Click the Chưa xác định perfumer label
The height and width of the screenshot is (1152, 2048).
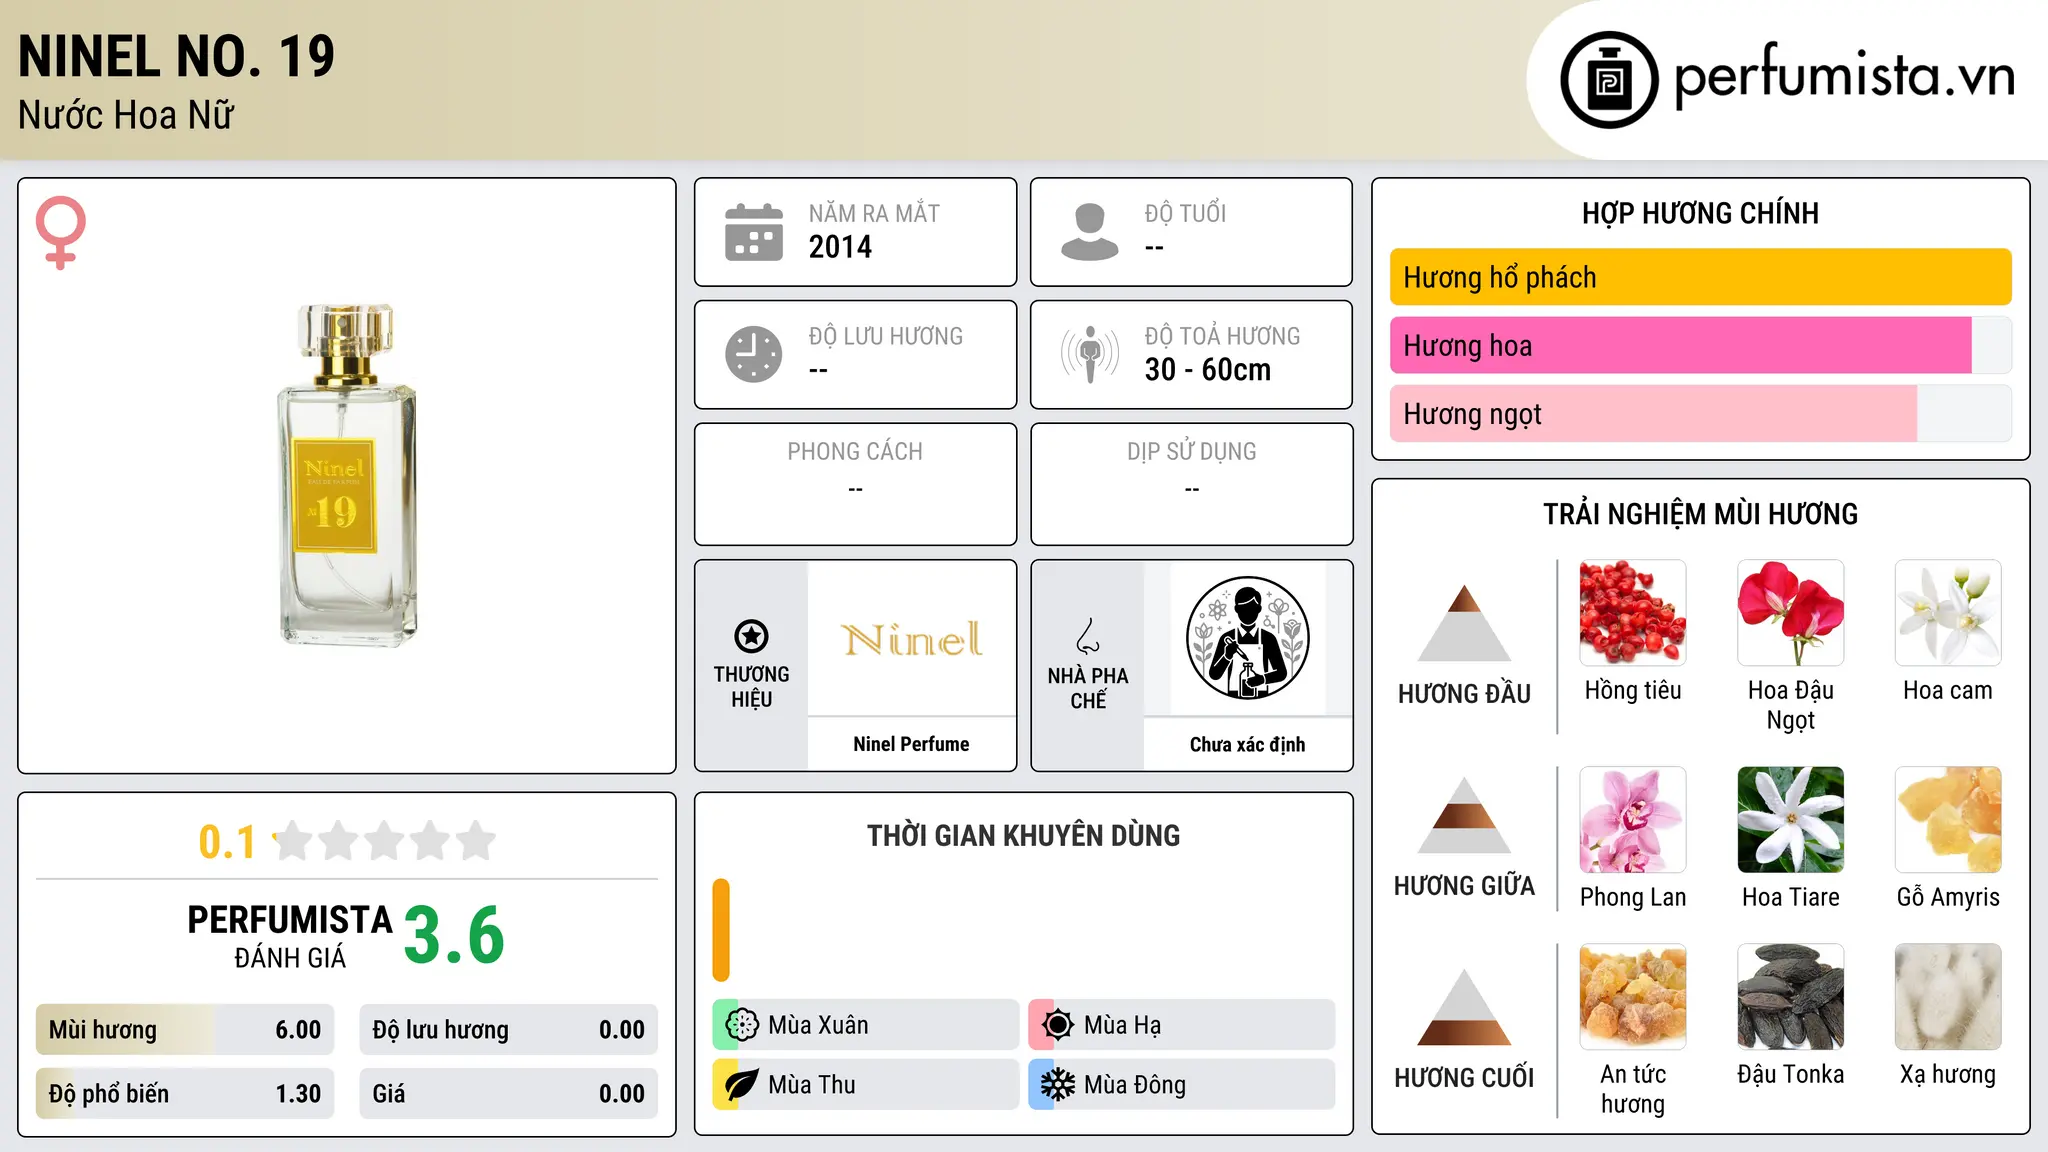pyautogui.click(x=1247, y=744)
